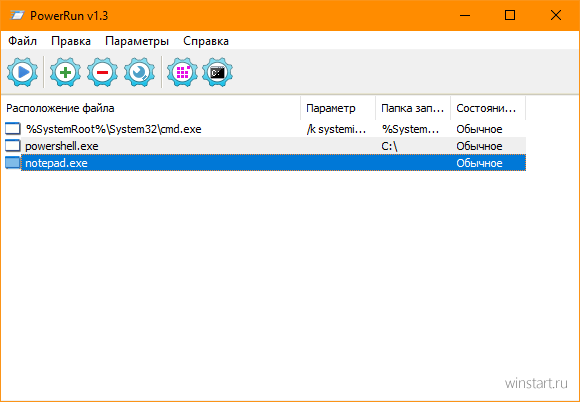Open the Файл menu

[23, 41]
